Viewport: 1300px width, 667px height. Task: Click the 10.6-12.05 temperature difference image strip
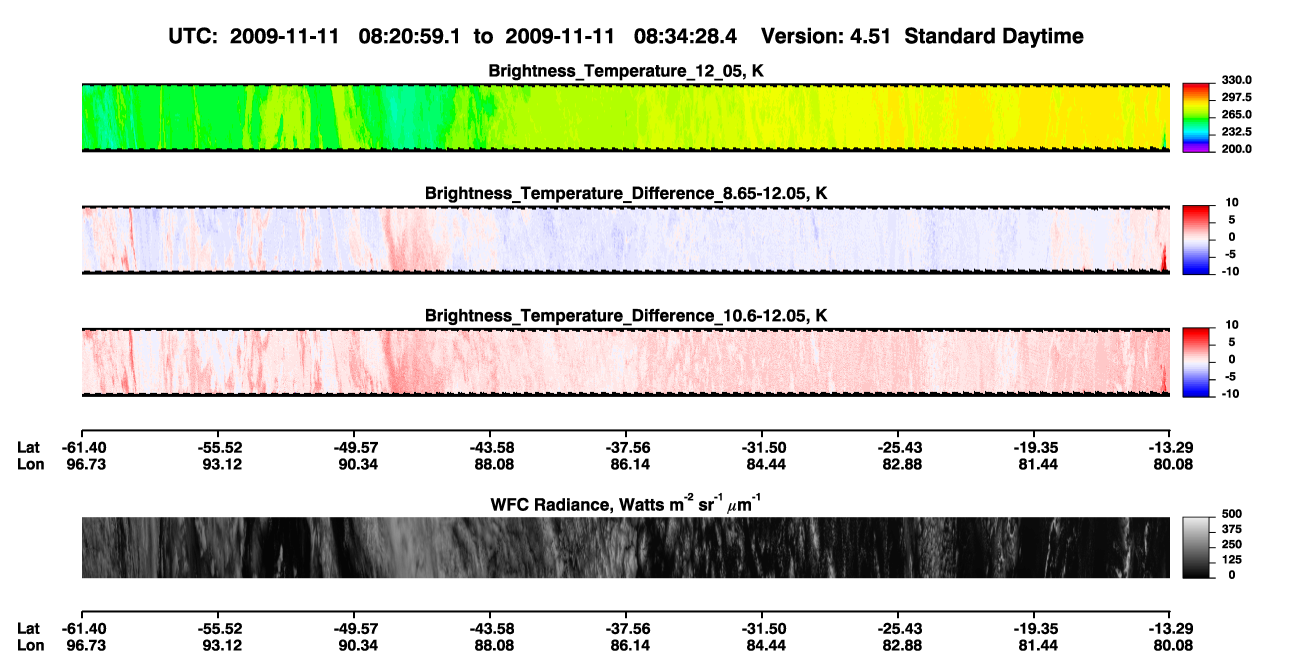tap(626, 363)
